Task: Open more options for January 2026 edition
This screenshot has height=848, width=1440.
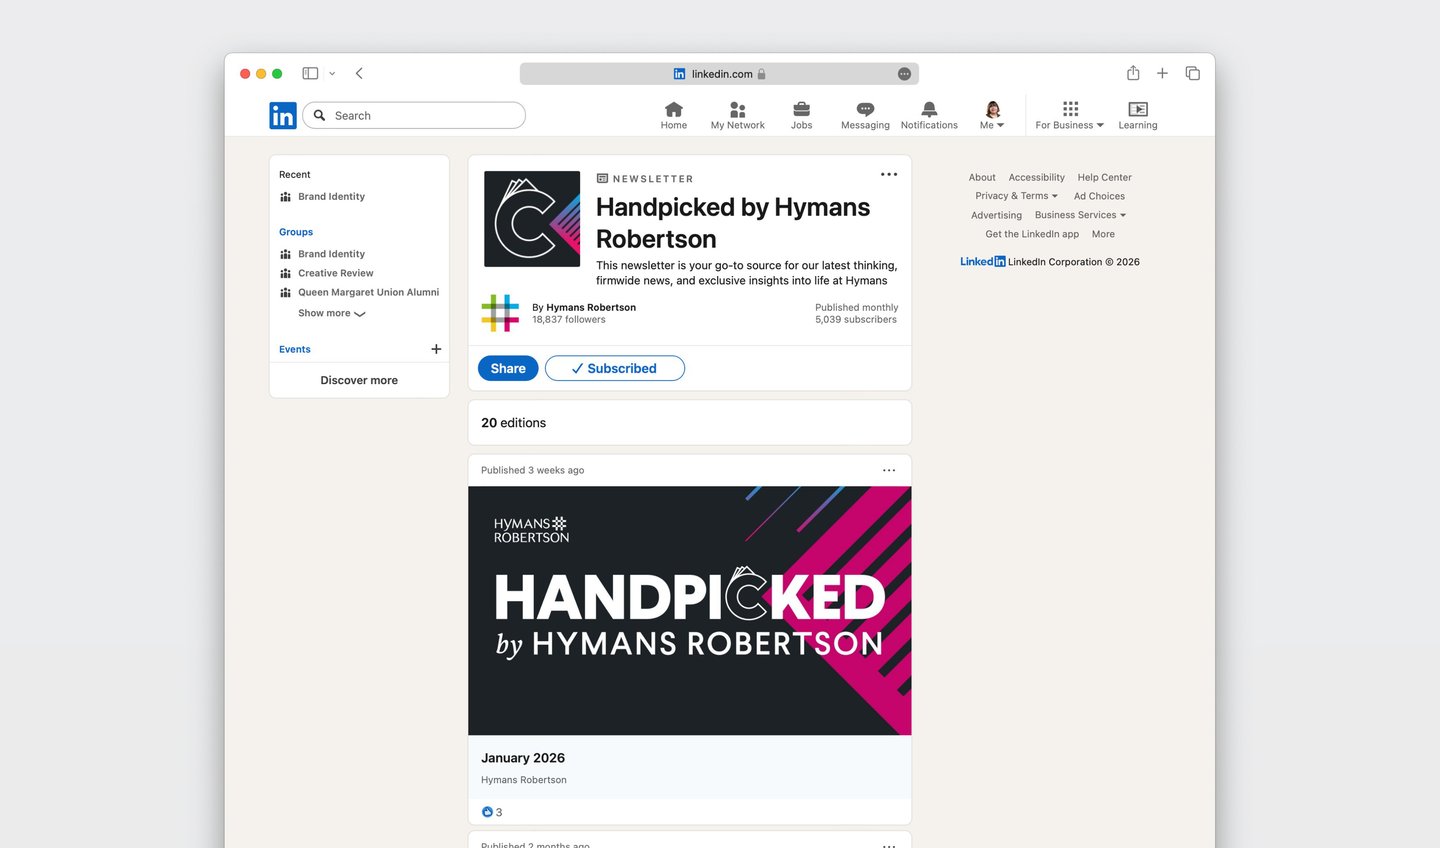Action: pyautogui.click(x=889, y=470)
